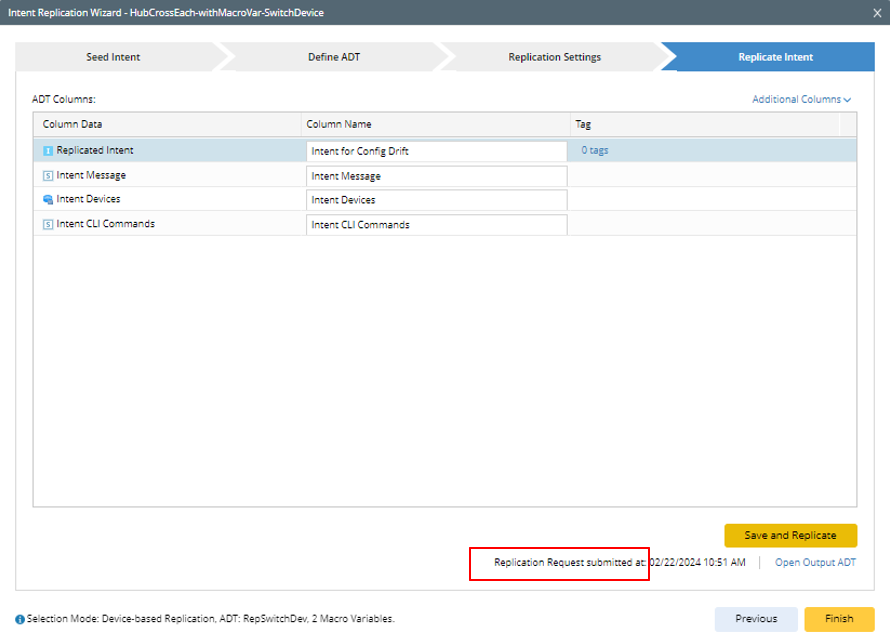Click the Replicated Intent row icon

pyautogui.click(x=48, y=151)
